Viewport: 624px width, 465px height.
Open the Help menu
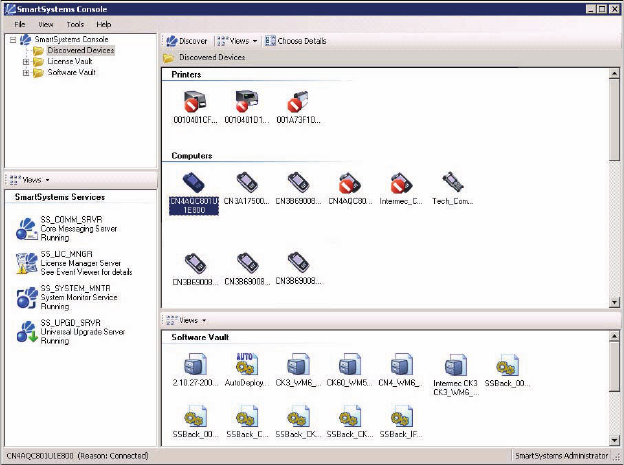coord(103,24)
